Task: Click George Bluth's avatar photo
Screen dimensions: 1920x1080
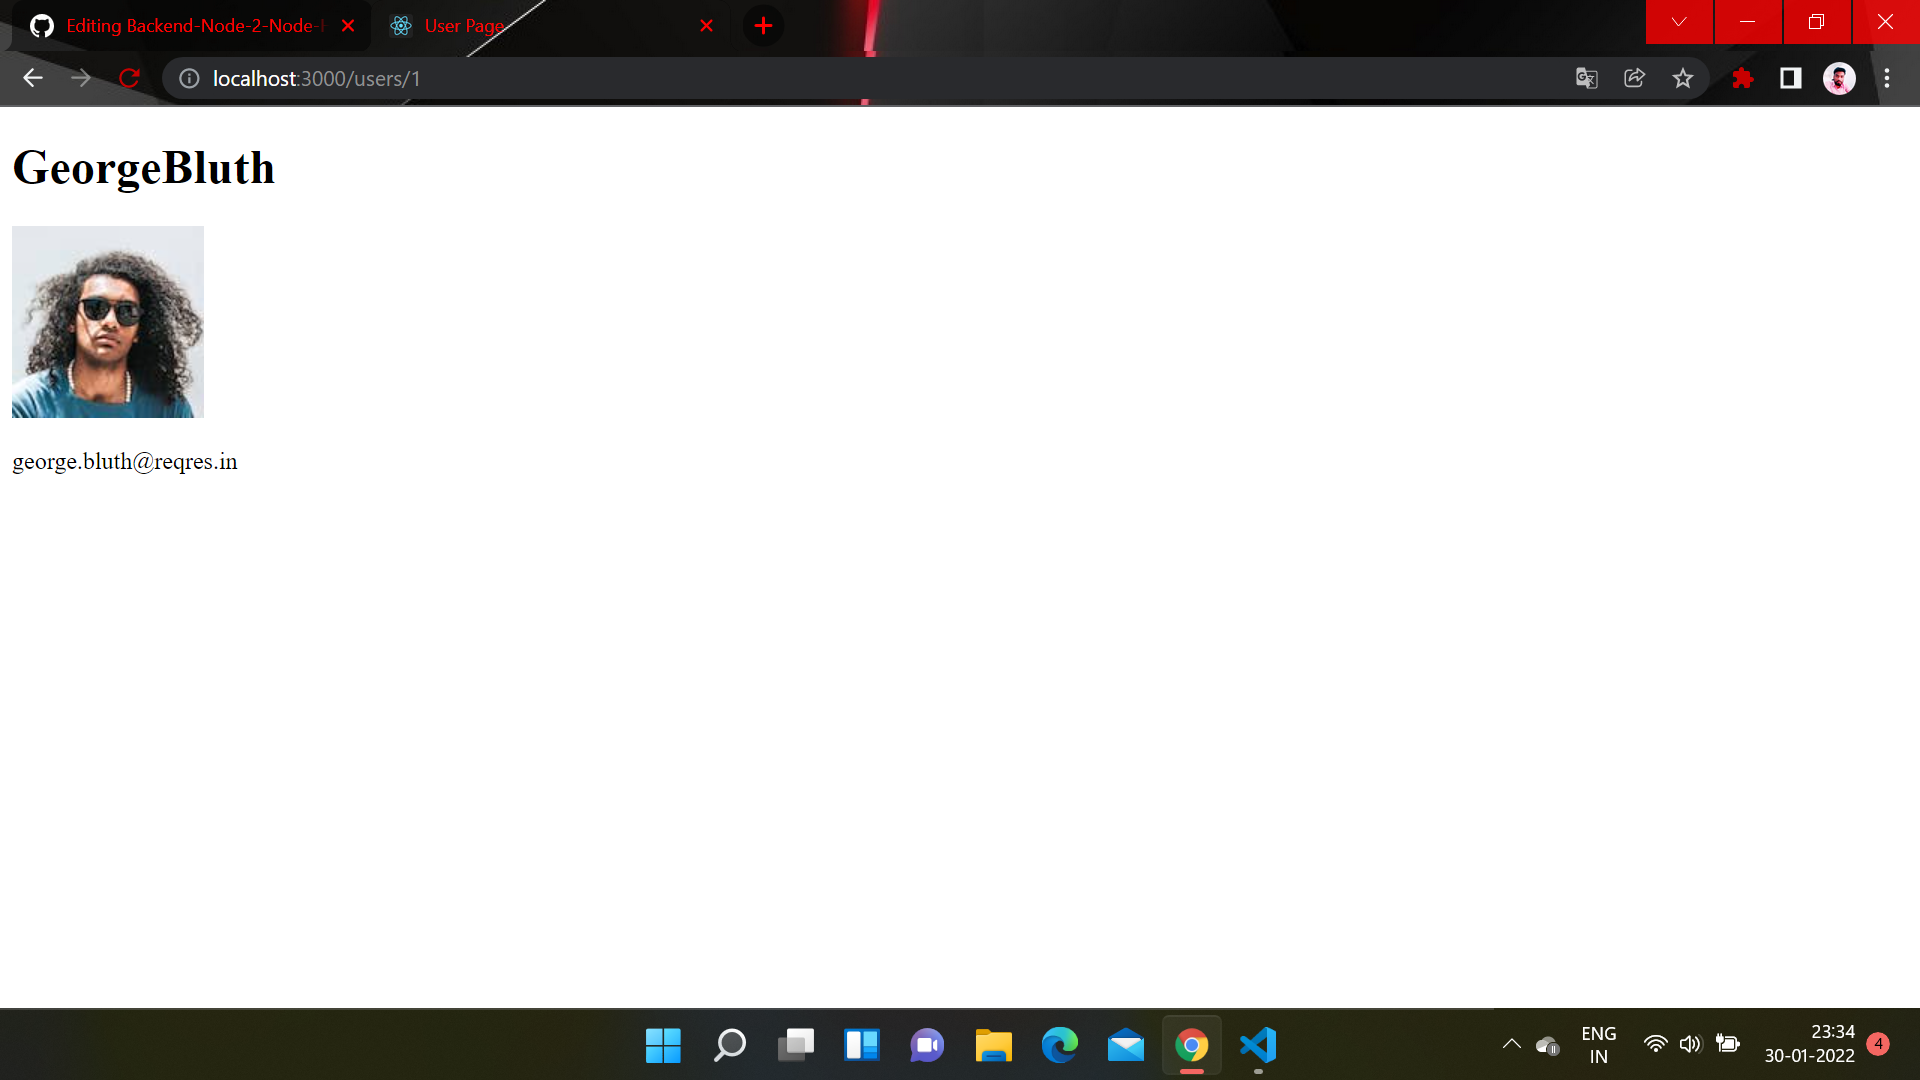Action: 108,322
